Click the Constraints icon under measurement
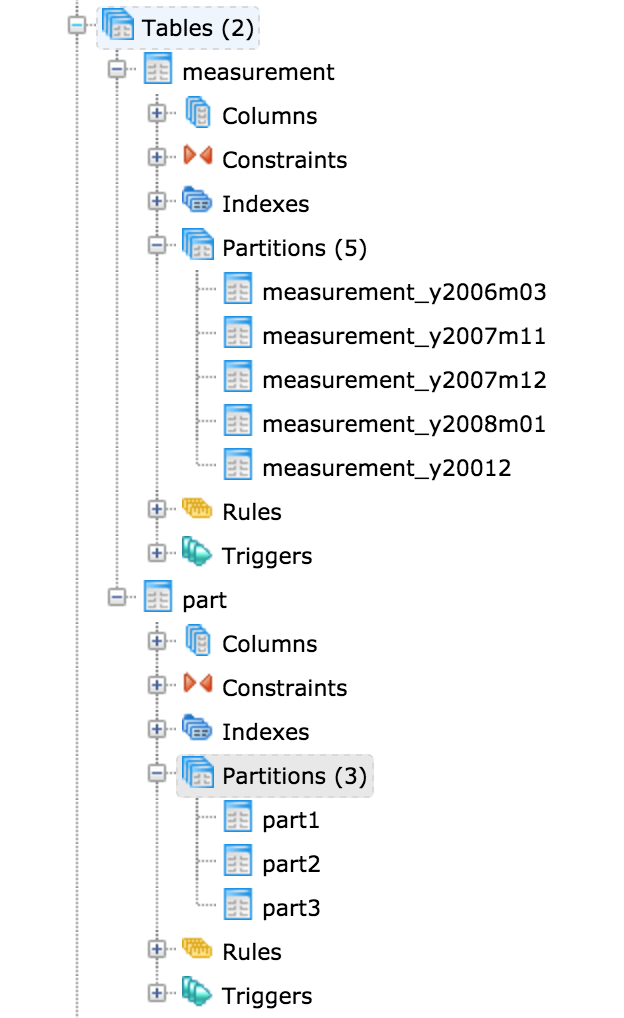 198,159
